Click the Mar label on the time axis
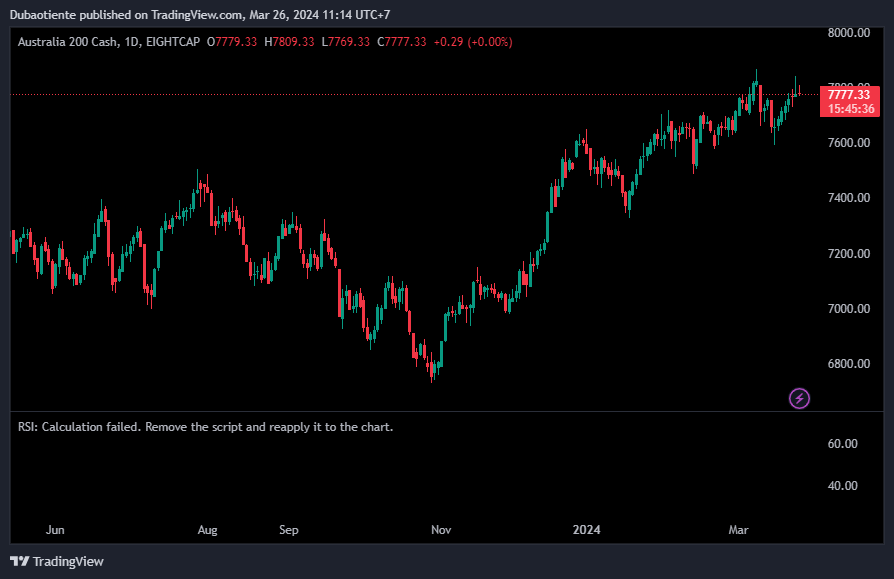This screenshot has height=579, width=894. point(738,529)
